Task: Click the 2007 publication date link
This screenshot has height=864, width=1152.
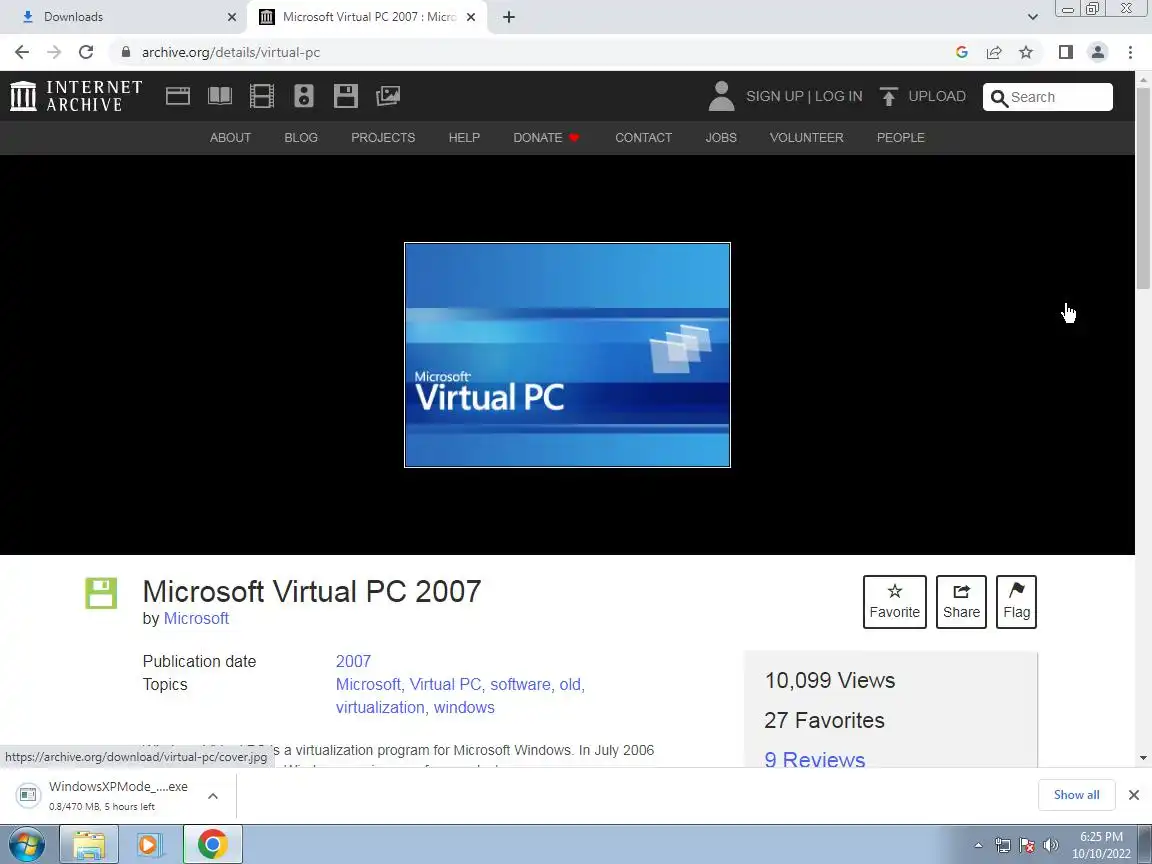Action: click(353, 661)
